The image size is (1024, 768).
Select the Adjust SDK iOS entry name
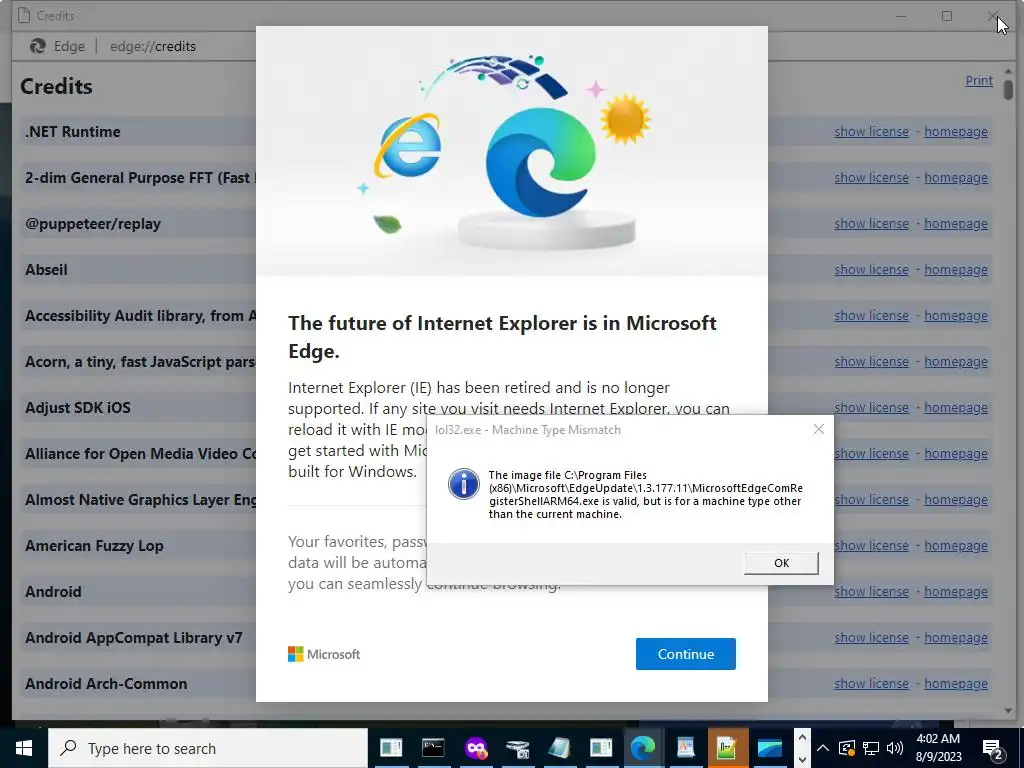(78, 408)
